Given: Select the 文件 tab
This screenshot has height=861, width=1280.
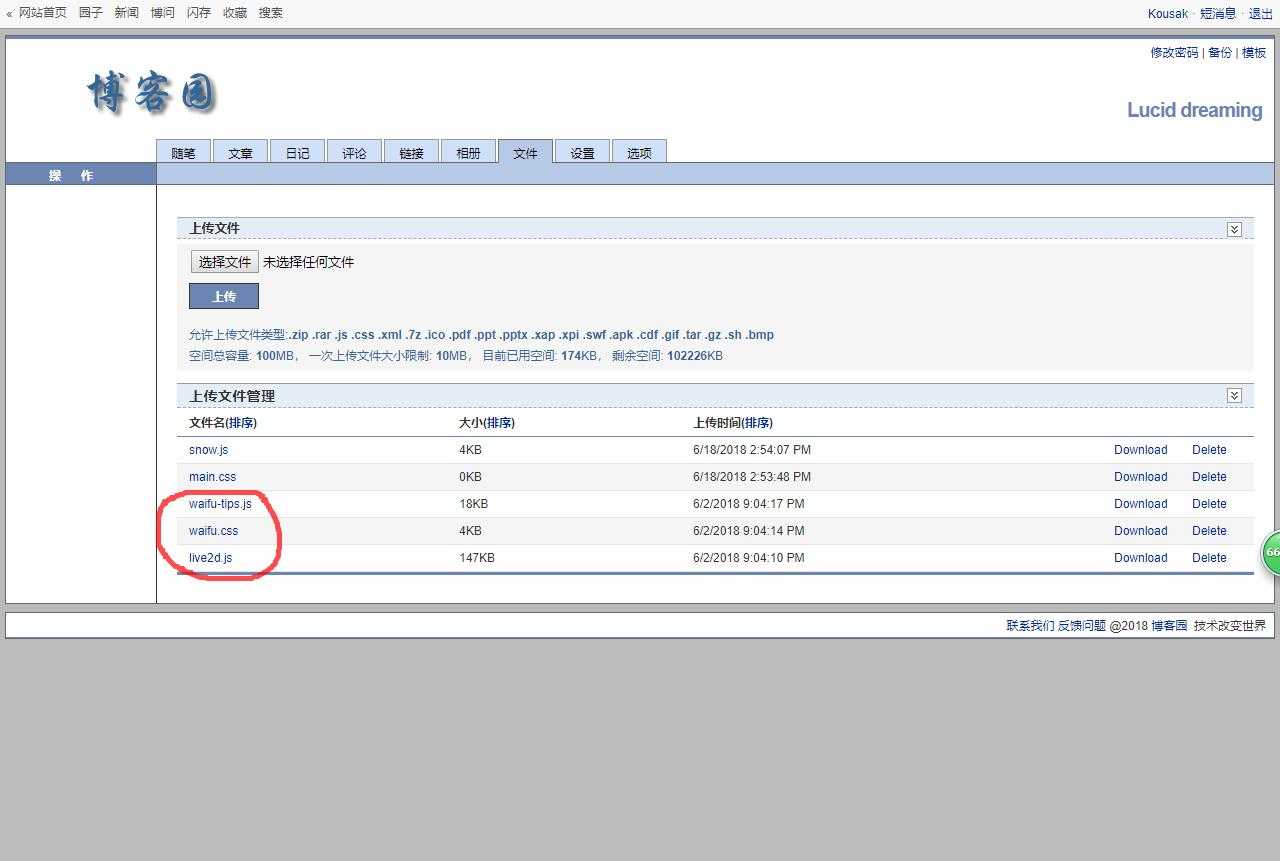Looking at the screenshot, I should click(x=525, y=152).
